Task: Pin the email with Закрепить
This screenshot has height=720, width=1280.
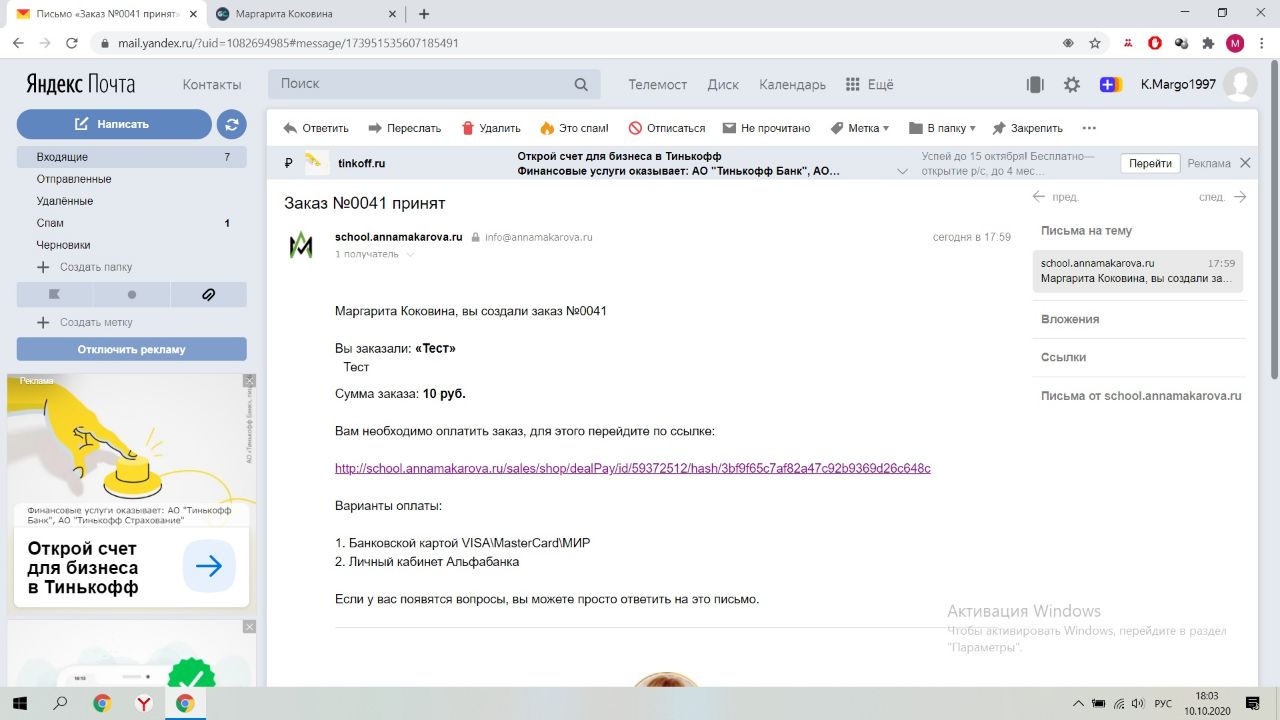Action: (1027, 128)
